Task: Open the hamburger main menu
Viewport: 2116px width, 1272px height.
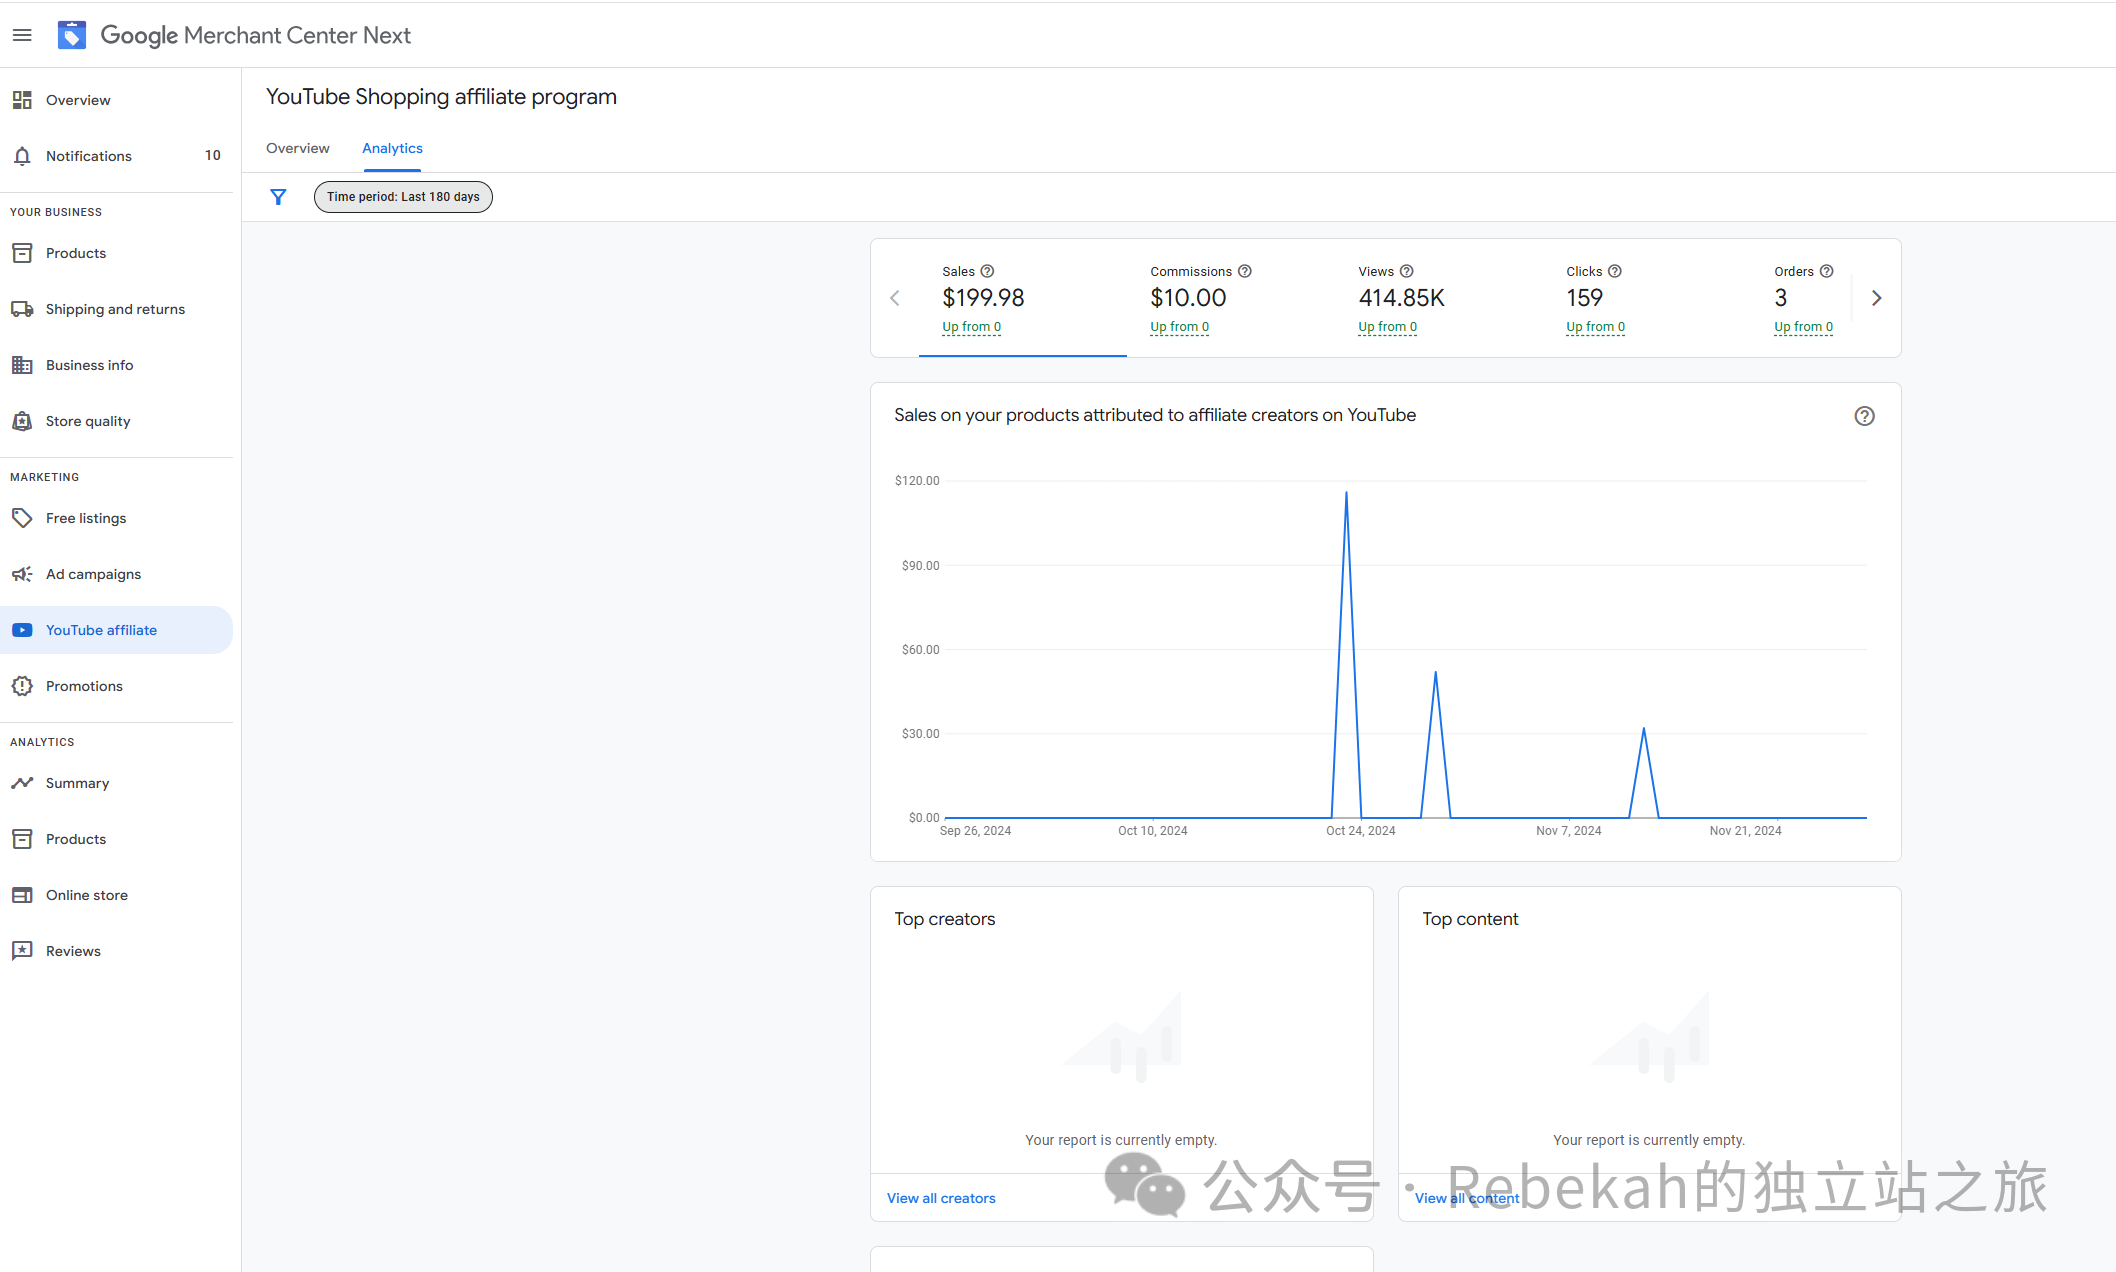Action: click(22, 35)
